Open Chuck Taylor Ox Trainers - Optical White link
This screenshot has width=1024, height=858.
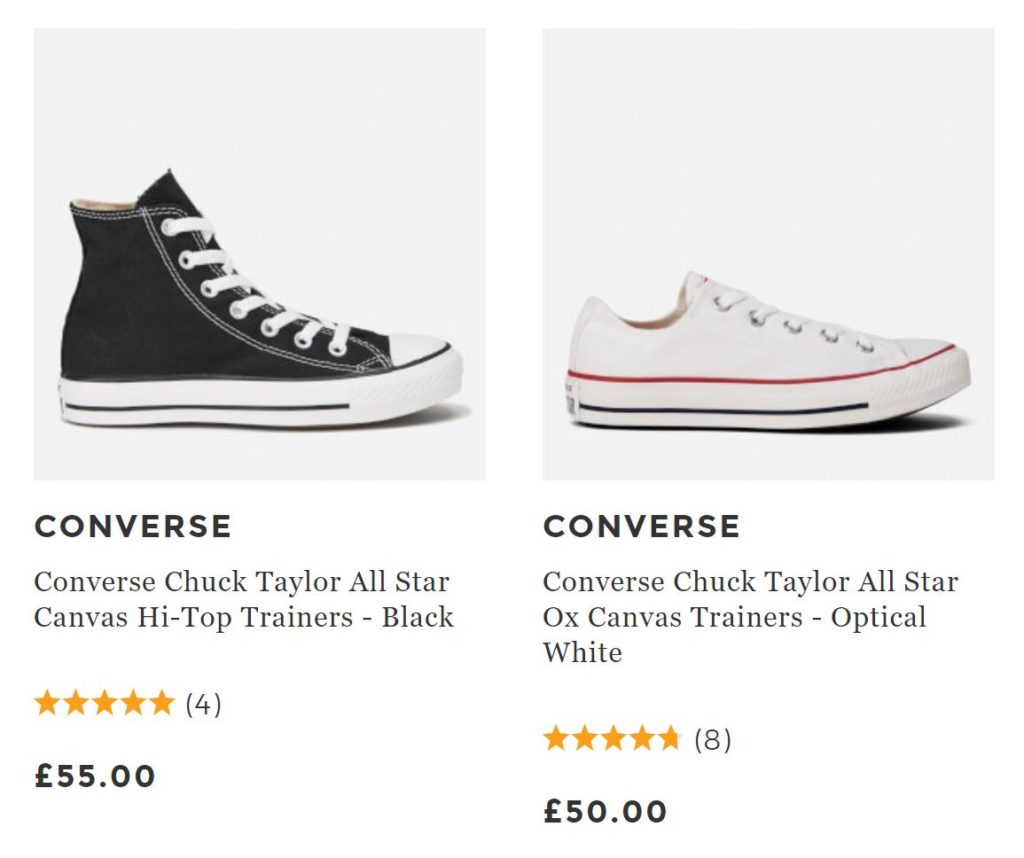(749, 616)
